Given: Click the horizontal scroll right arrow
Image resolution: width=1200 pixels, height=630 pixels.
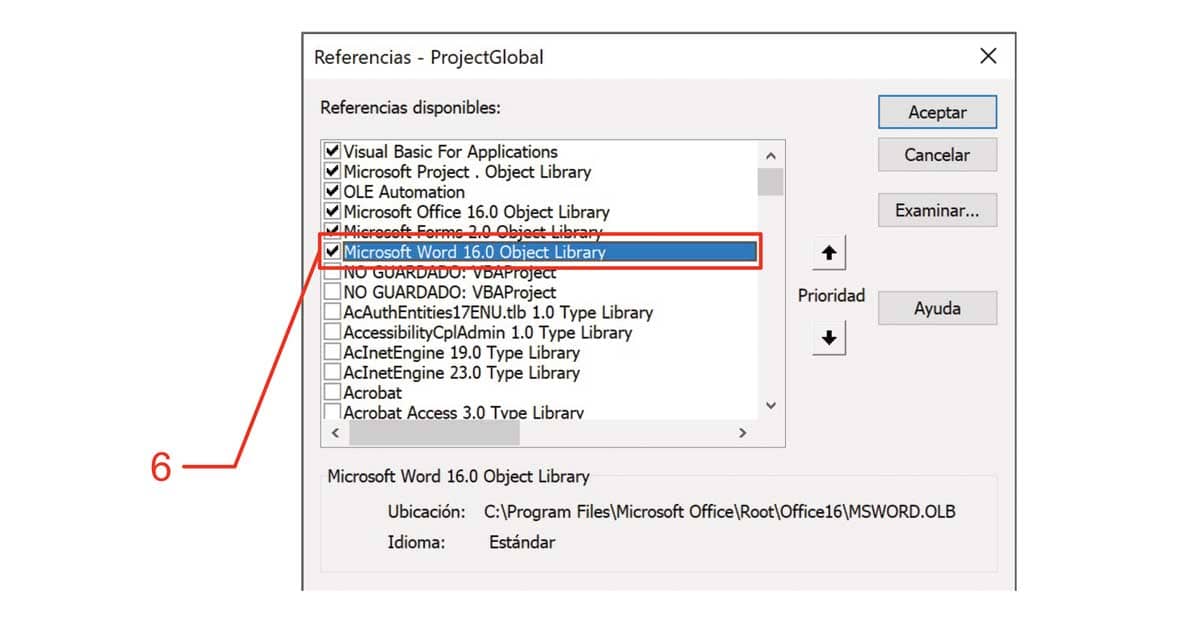Looking at the screenshot, I should (742, 433).
